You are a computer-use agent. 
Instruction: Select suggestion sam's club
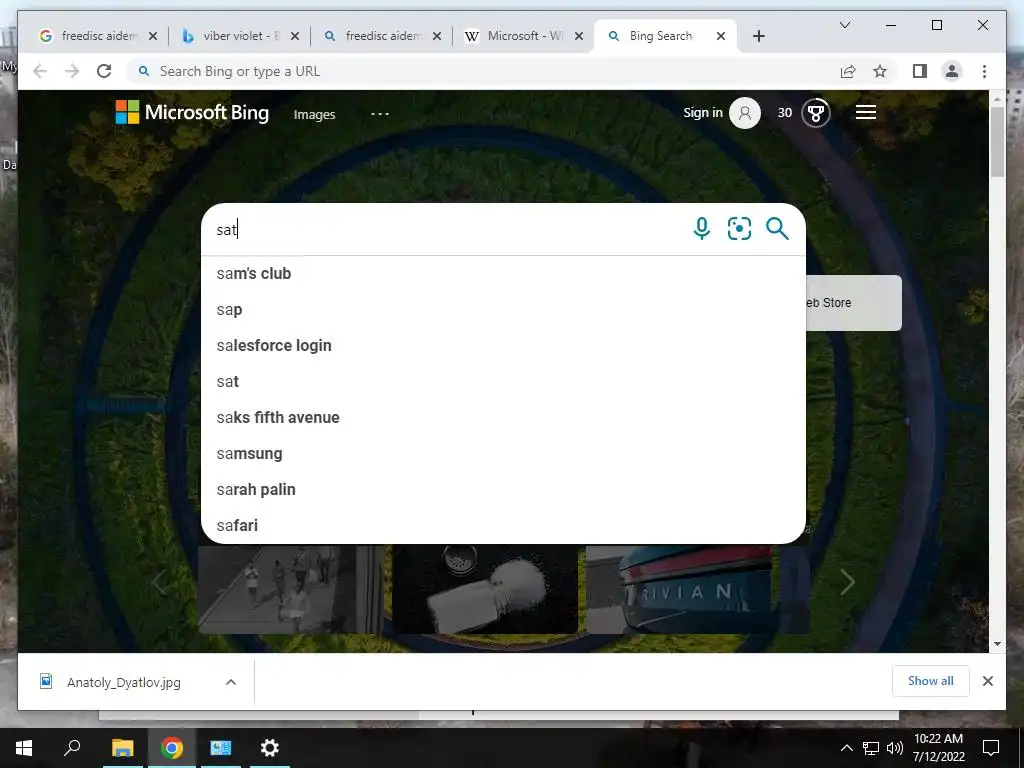tap(503, 274)
